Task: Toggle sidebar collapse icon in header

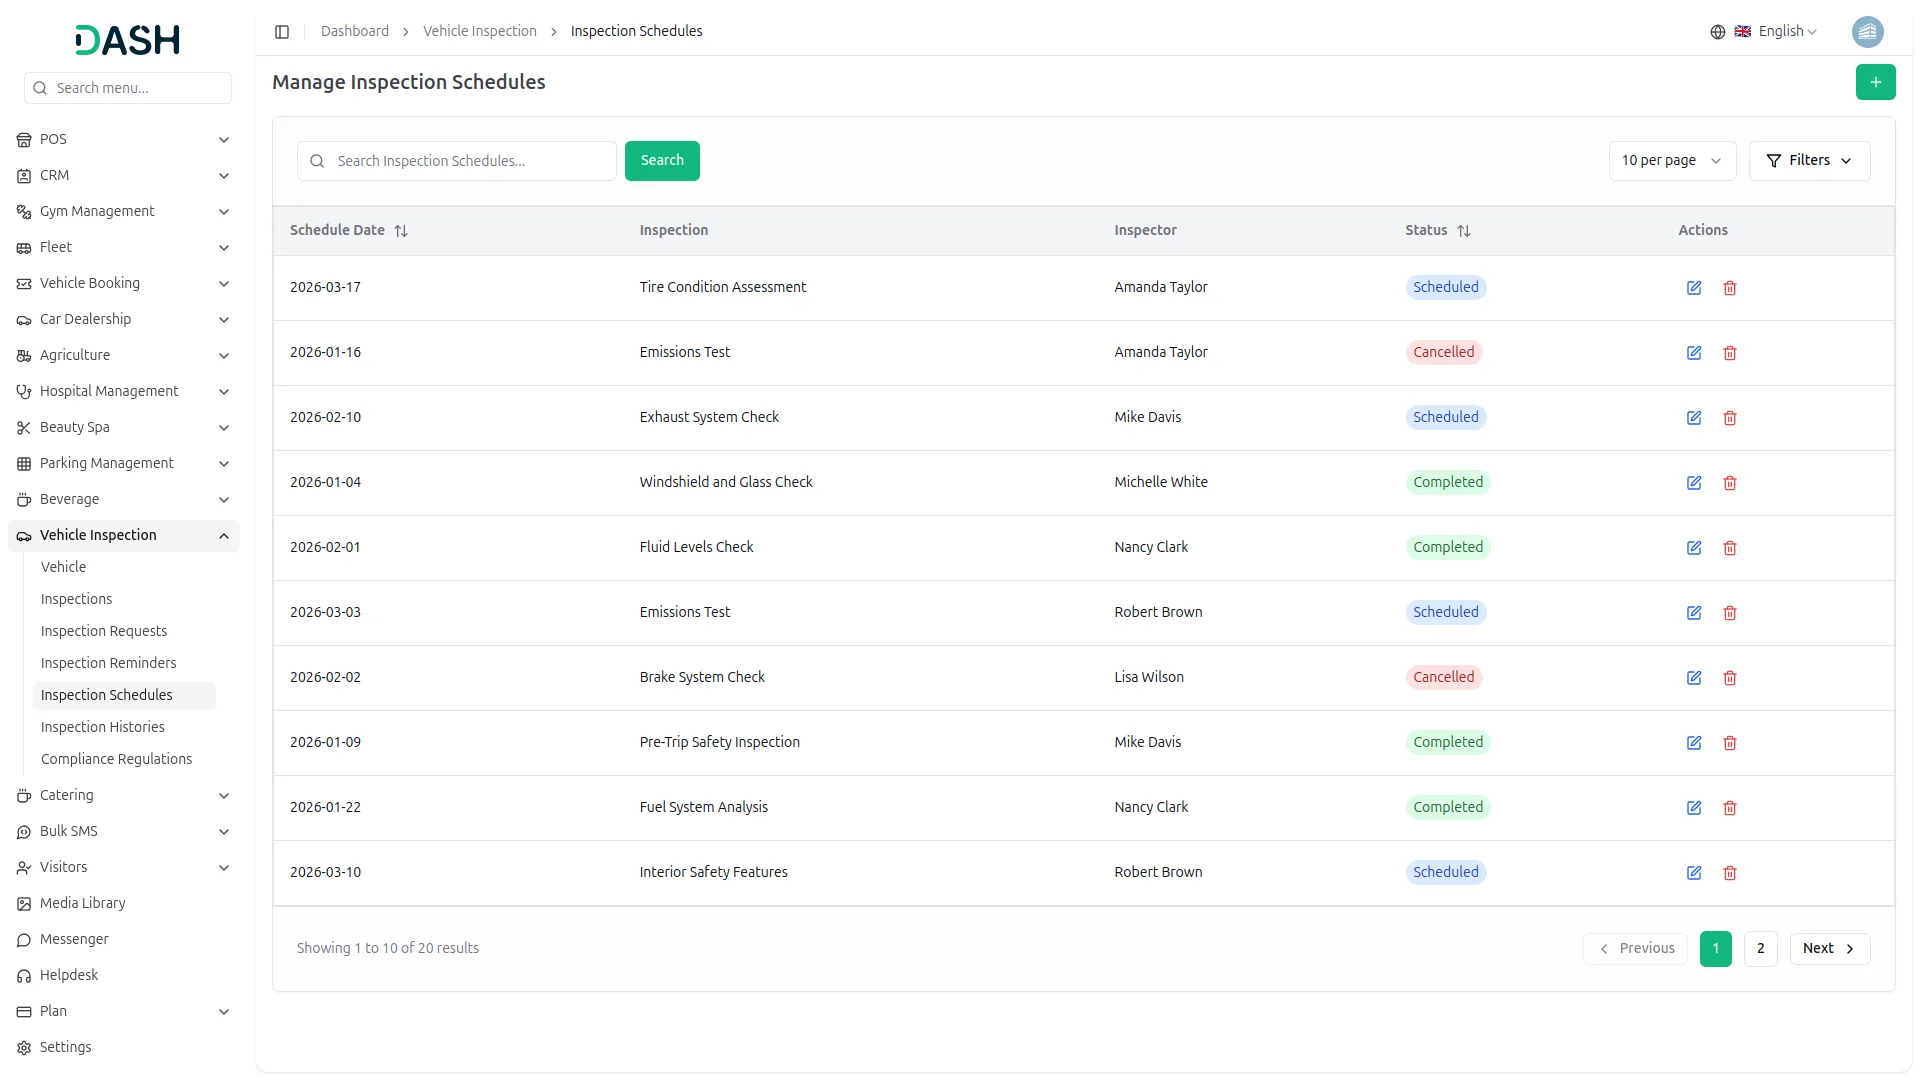Action: click(x=282, y=32)
